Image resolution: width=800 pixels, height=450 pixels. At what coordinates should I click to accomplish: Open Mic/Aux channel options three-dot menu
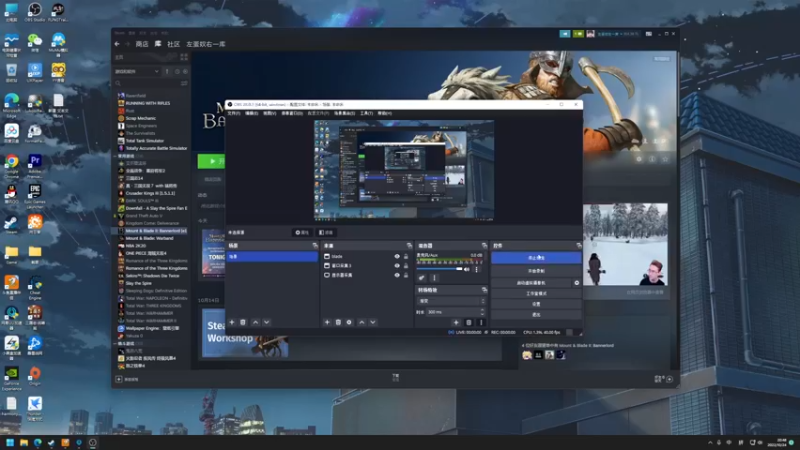pyautogui.click(x=477, y=269)
